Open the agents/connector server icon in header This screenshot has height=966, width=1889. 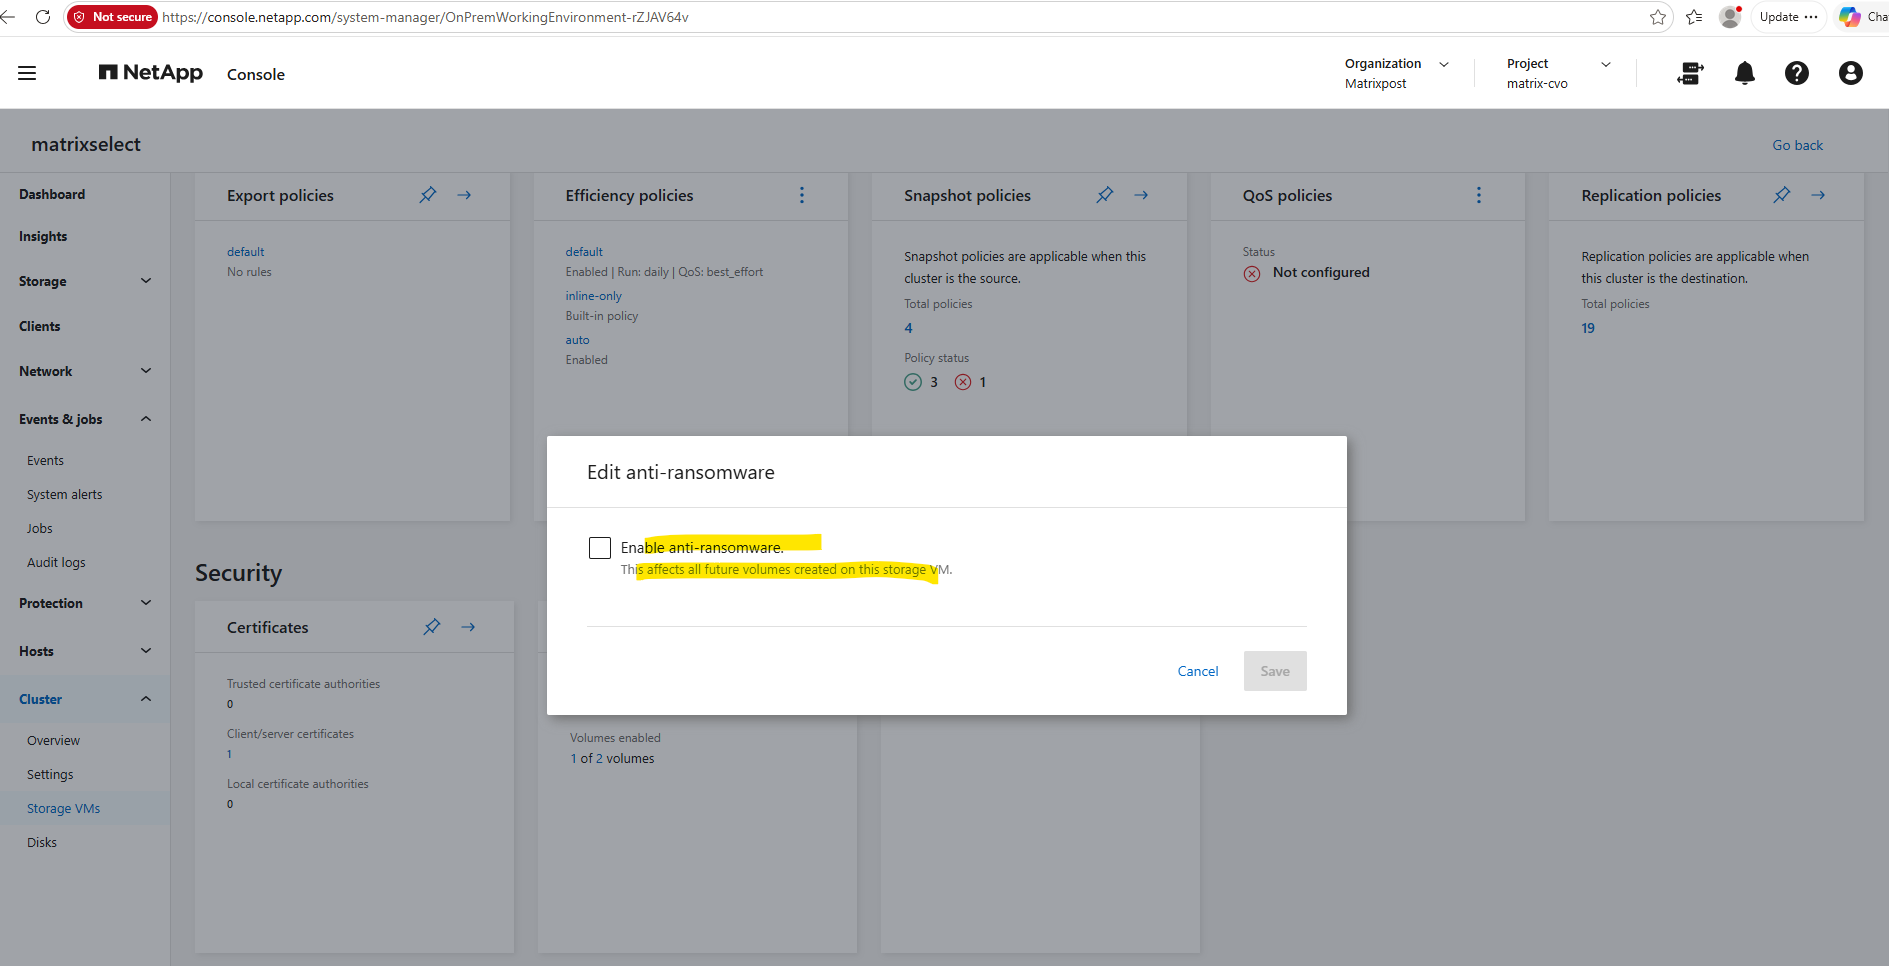click(1690, 73)
